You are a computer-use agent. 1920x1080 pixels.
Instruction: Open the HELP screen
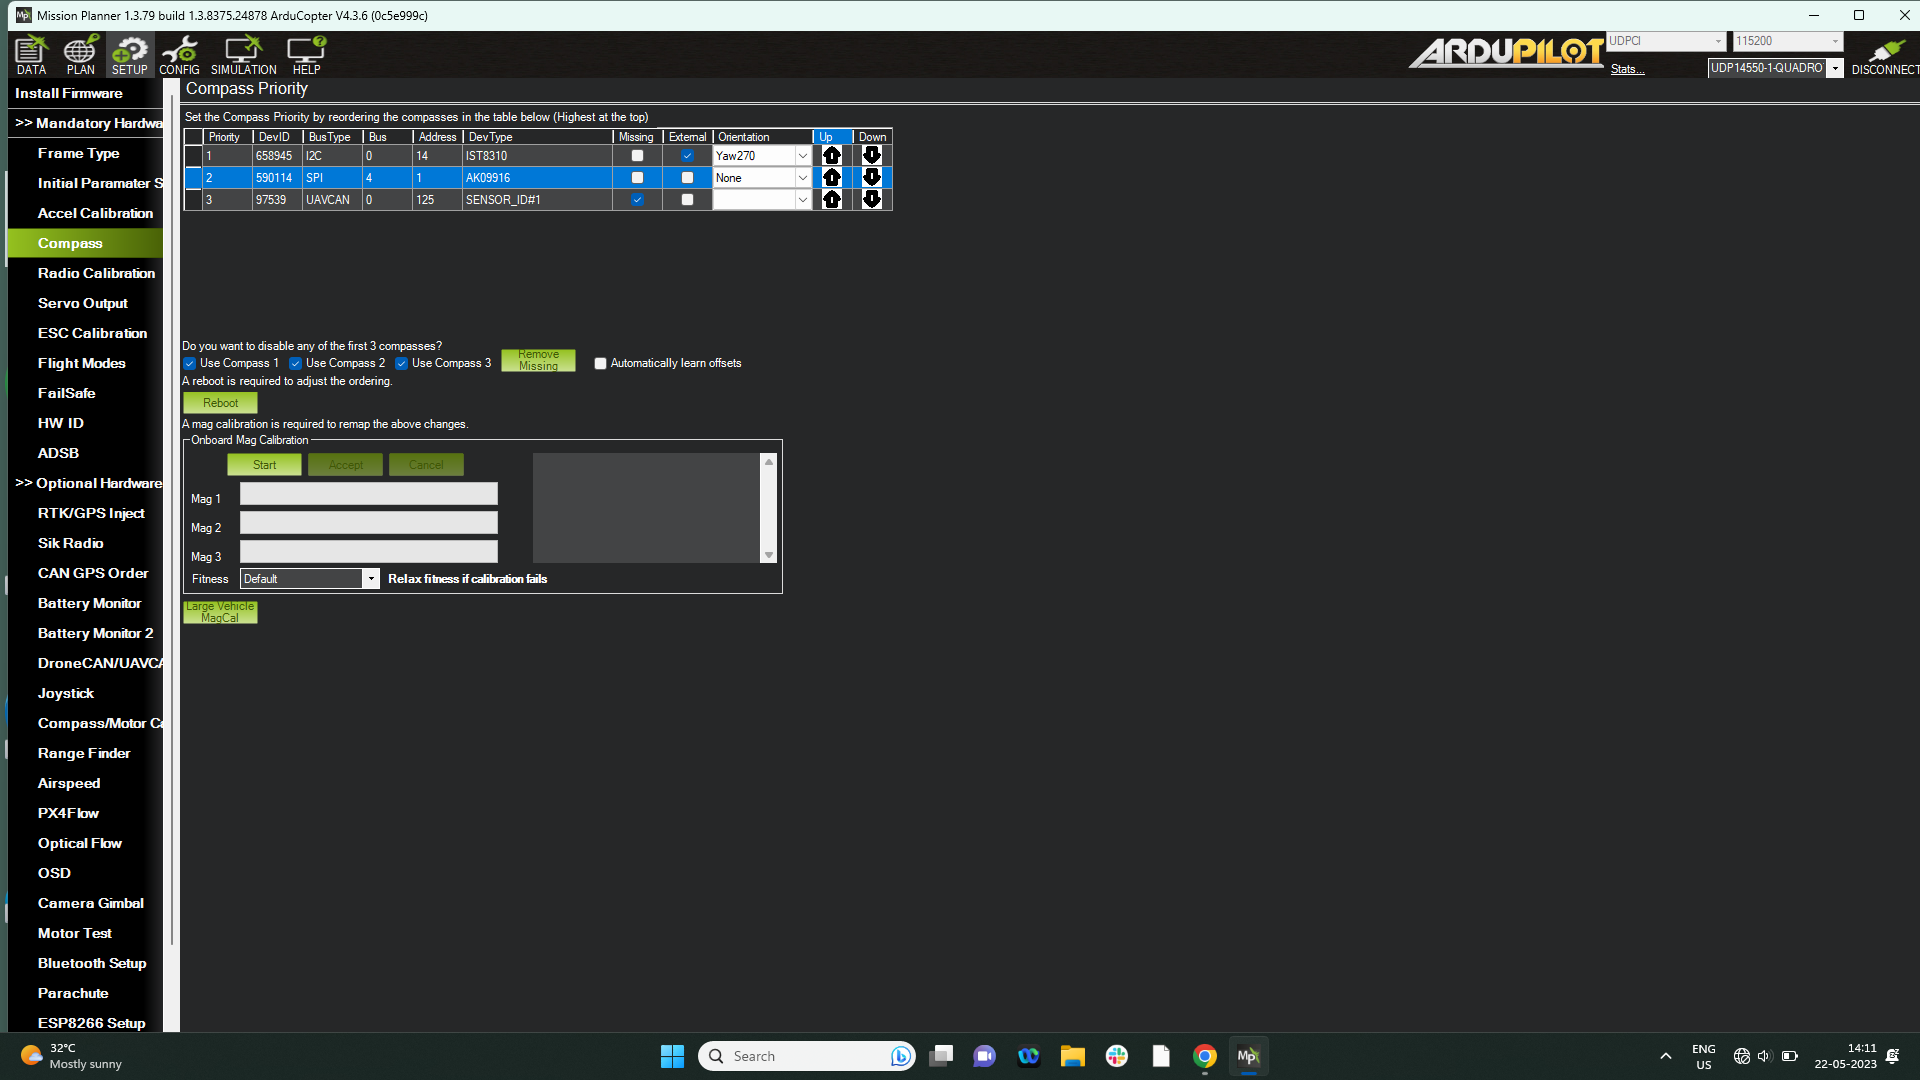[306, 55]
